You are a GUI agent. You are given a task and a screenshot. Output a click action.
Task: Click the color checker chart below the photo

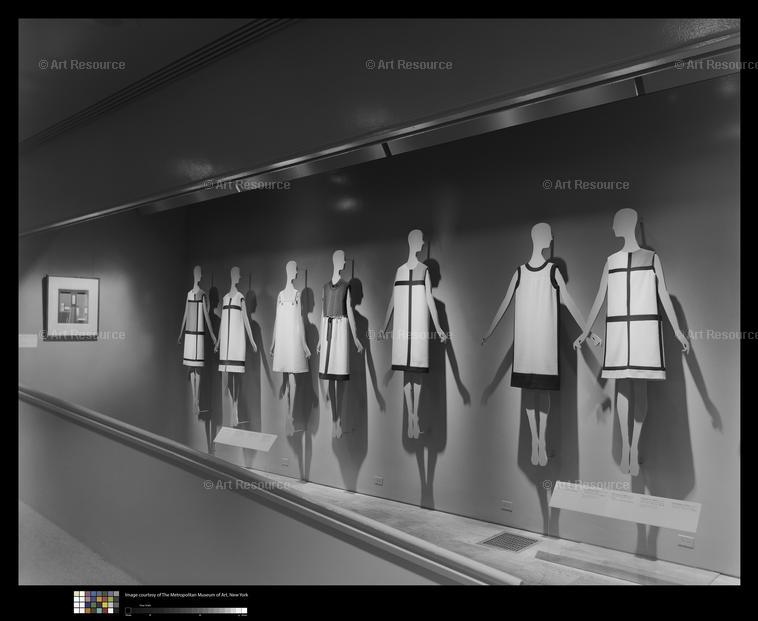[96, 602]
